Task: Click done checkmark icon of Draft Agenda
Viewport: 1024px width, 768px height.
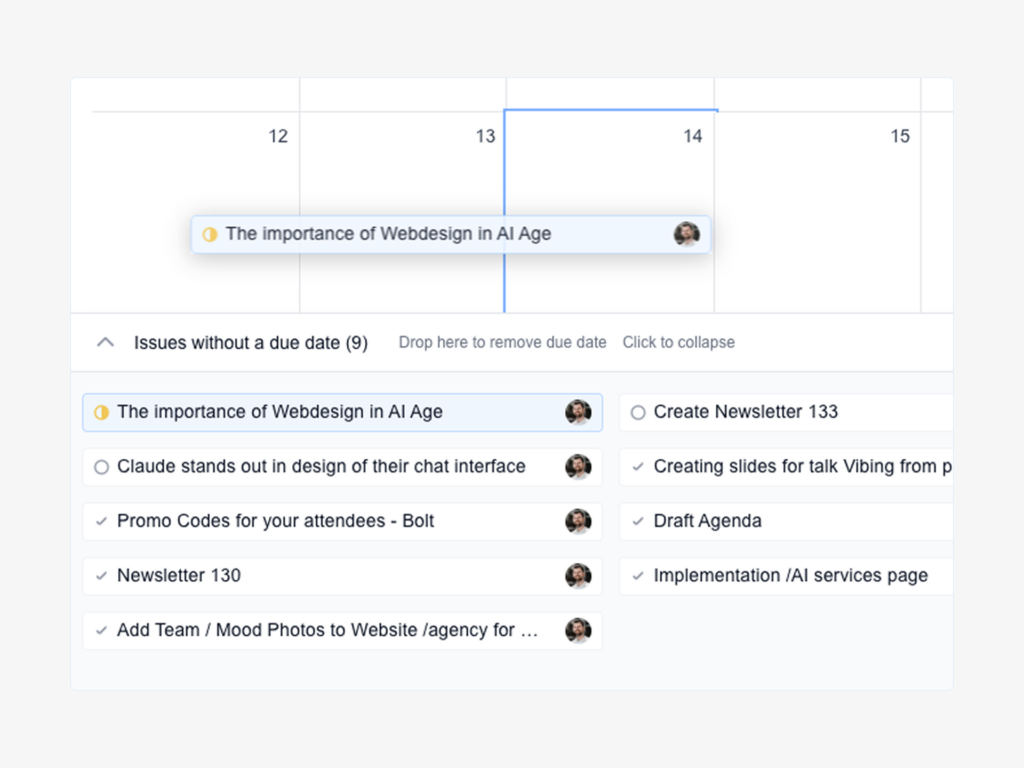Action: (x=638, y=521)
